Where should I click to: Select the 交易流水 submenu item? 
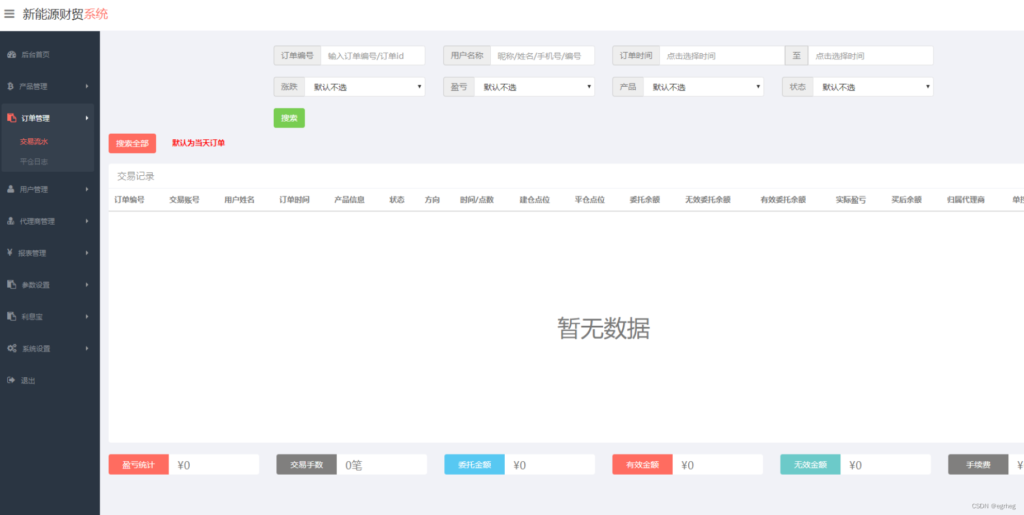34,141
